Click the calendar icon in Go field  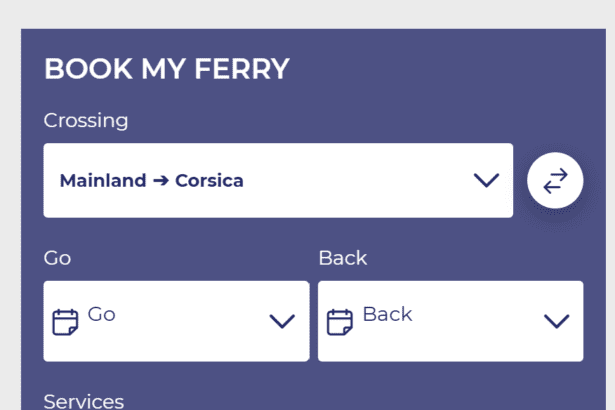coord(65,321)
